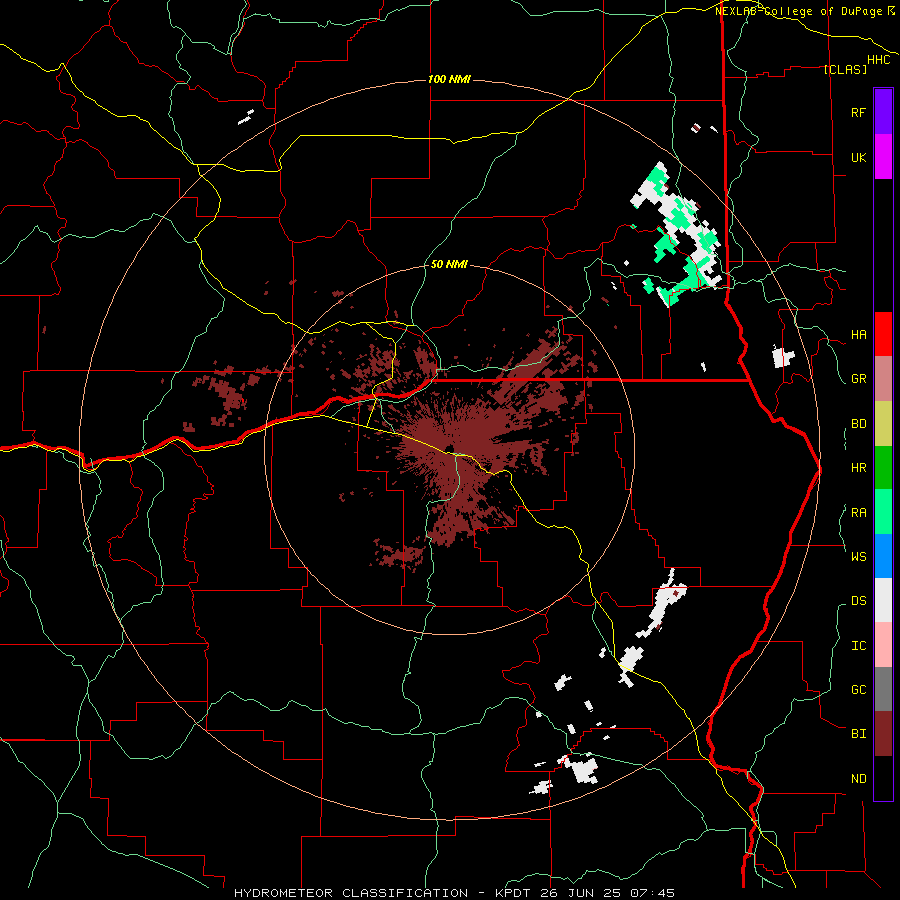
Task: Click the RF legend label
Action: [858, 112]
